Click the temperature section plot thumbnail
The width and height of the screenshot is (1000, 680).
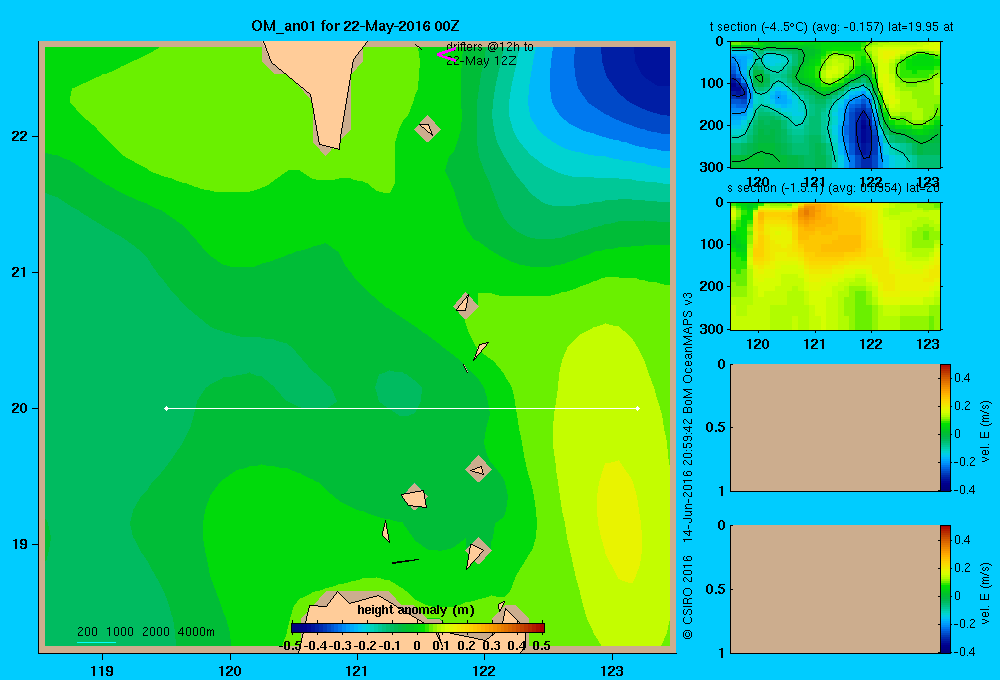coord(835,105)
